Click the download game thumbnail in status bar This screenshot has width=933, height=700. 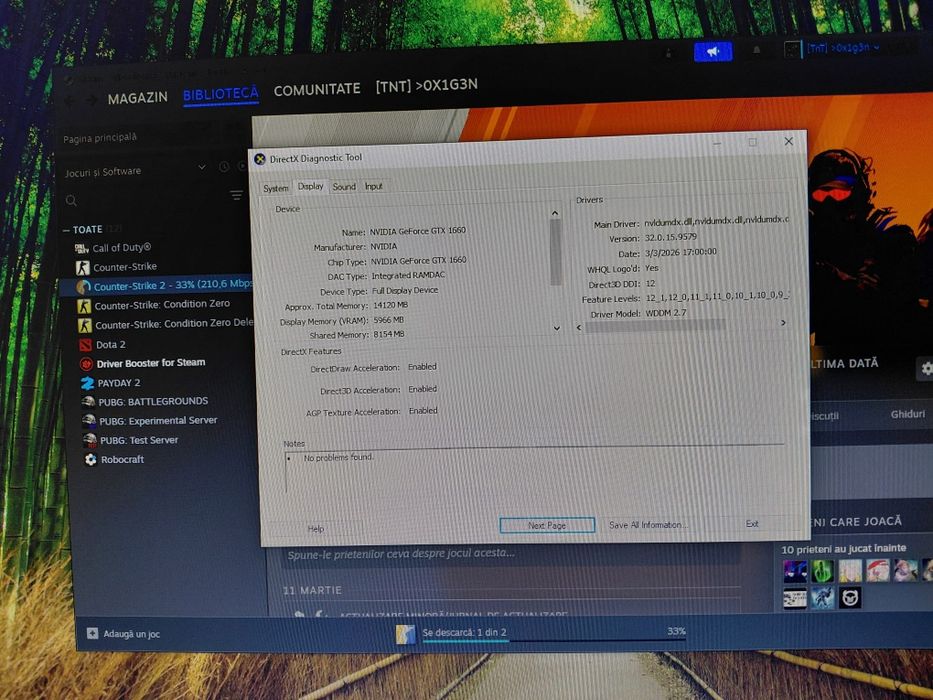click(406, 635)
